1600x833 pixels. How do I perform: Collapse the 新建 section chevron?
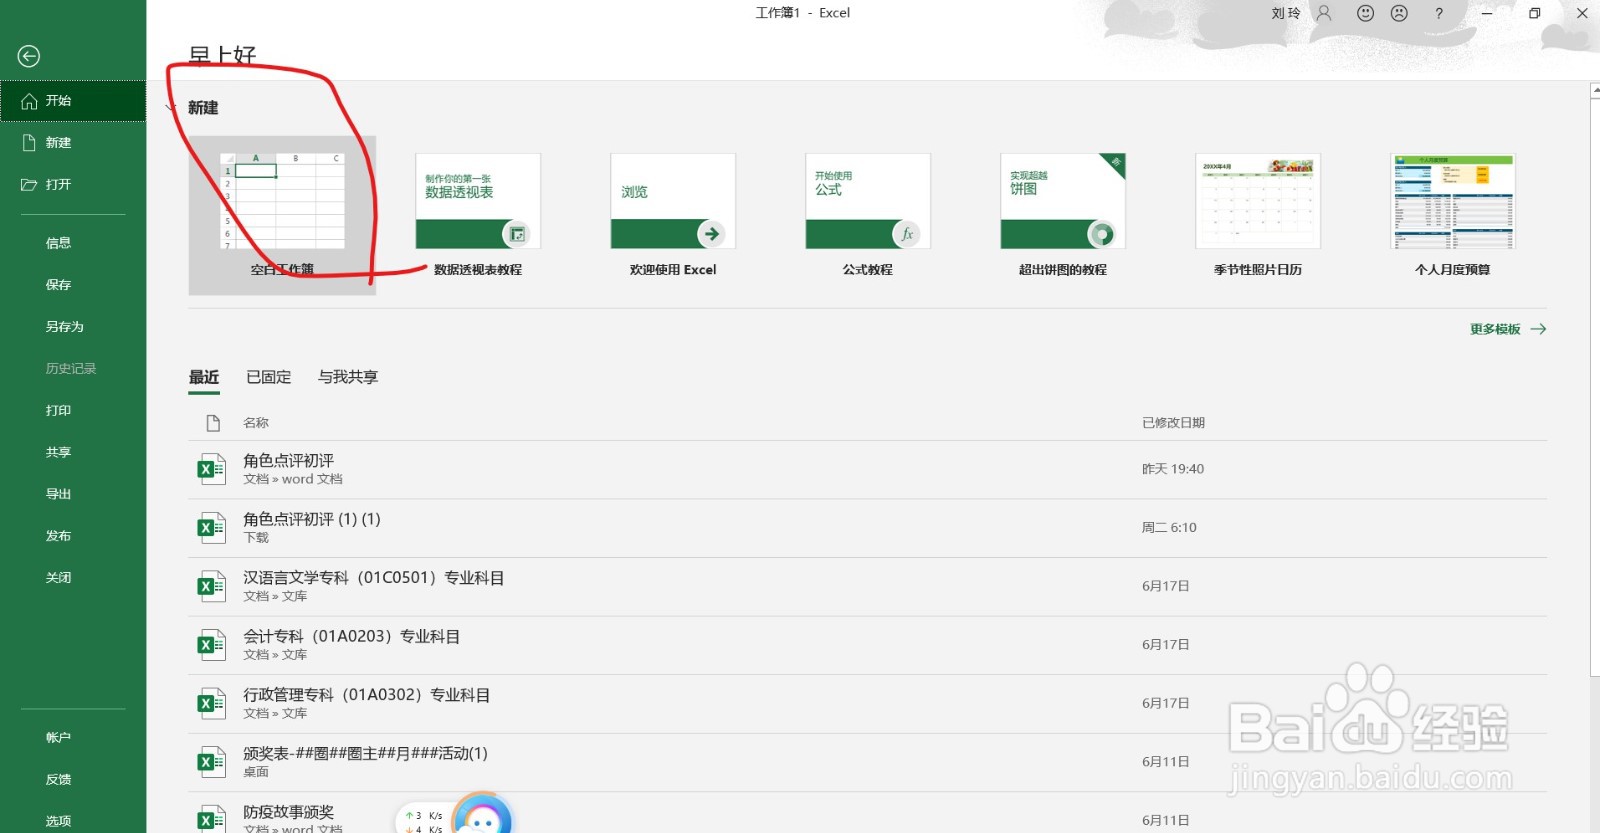point(172,108)
